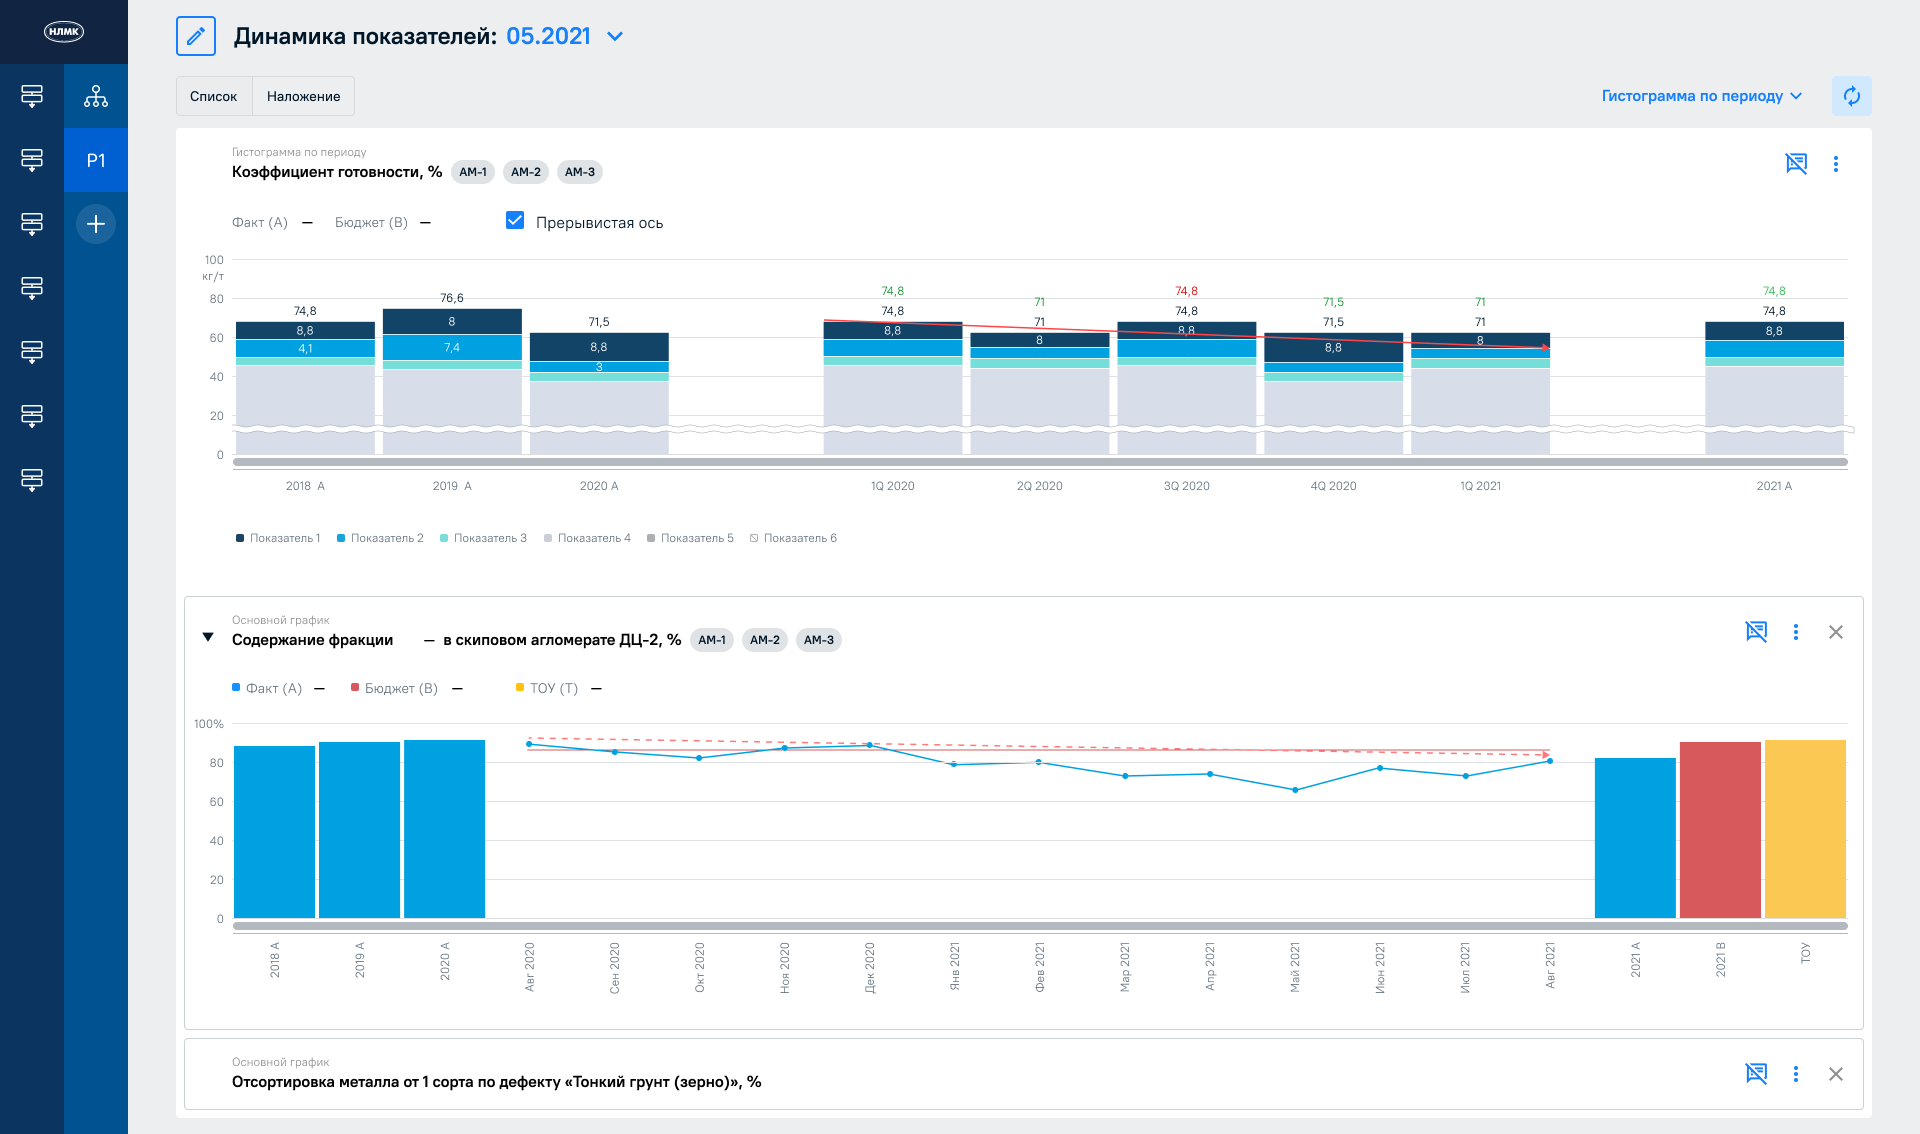Toggle comments icon on Отсортировка металла chart

point(1756,1073)
